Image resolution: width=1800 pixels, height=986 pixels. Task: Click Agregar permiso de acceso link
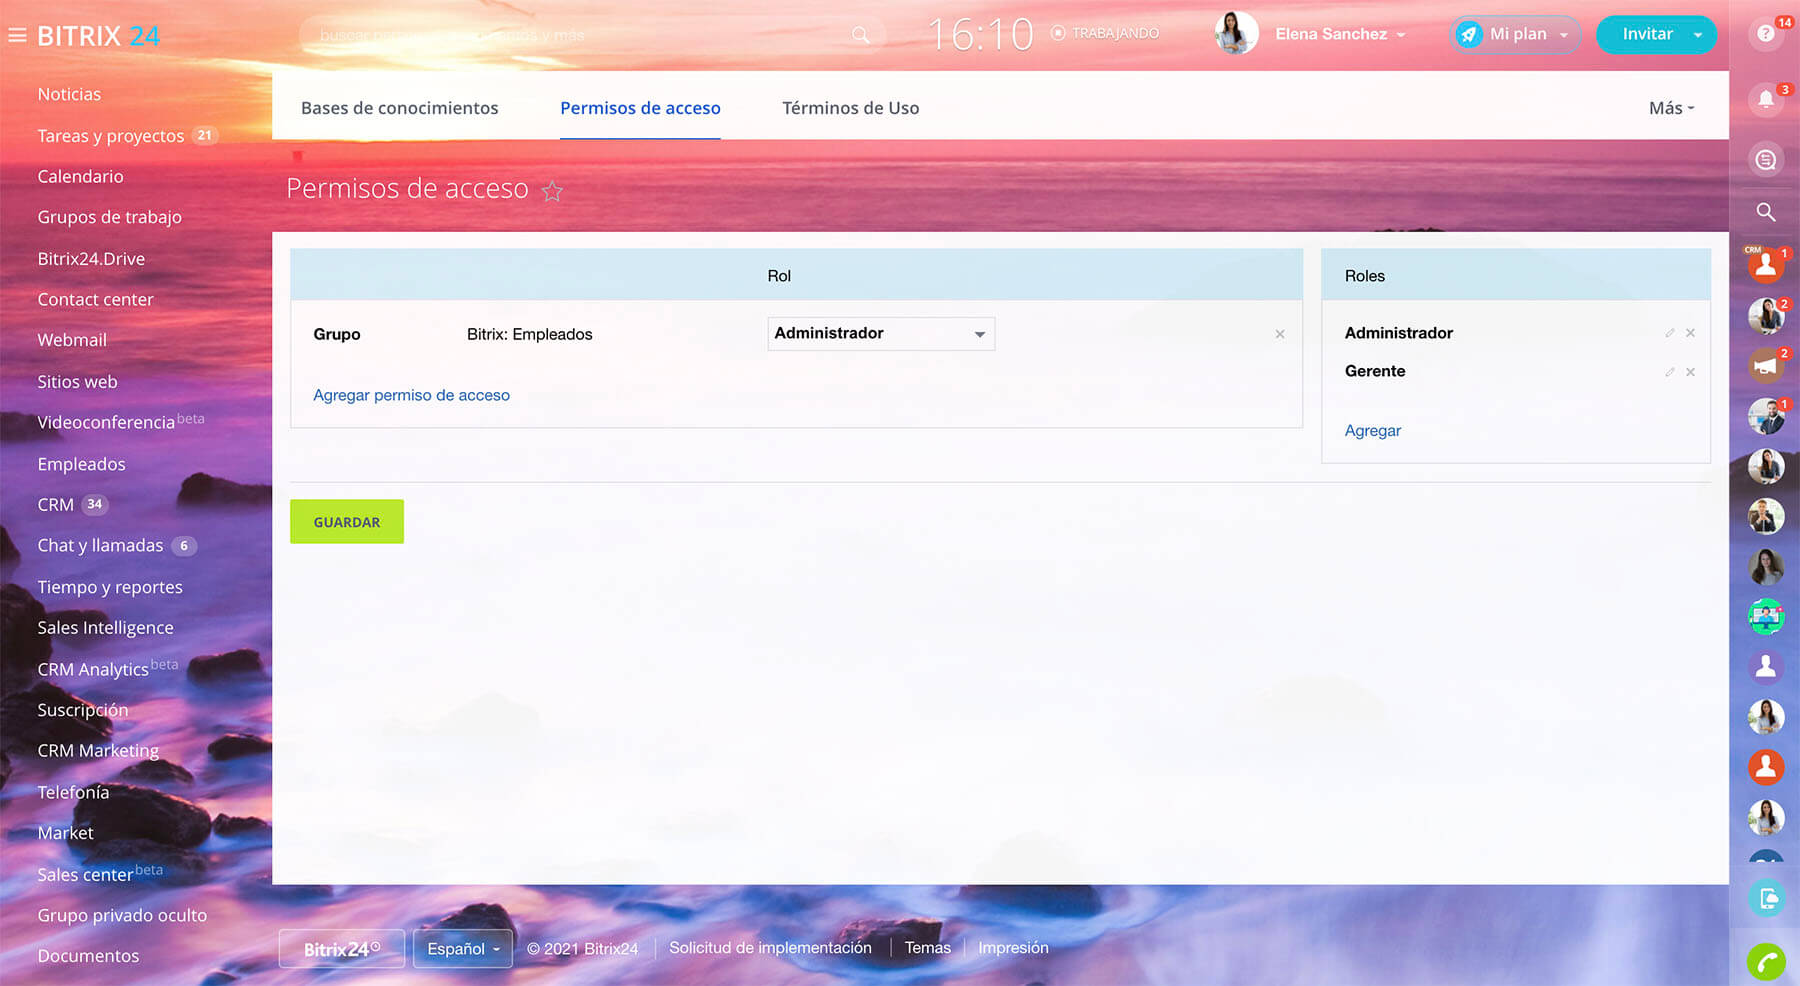[x=411, y=395]
